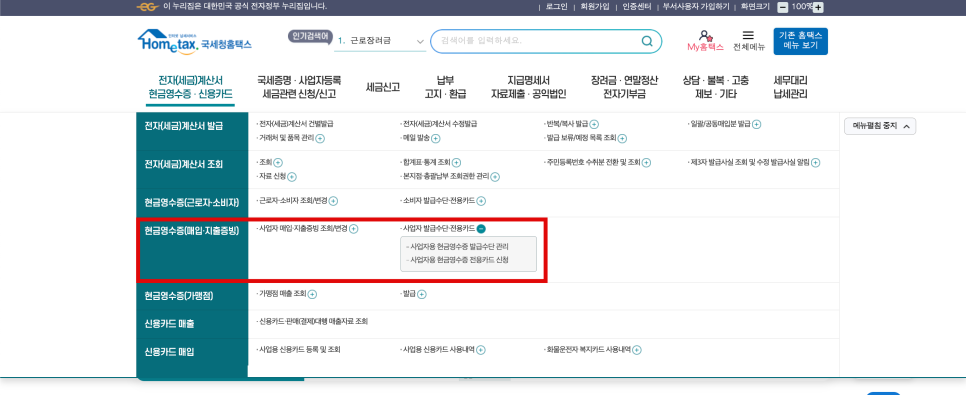The image size is (966, 395).
Task: Expand plus icon beside 메일 발송
Action: coord(435,139)
